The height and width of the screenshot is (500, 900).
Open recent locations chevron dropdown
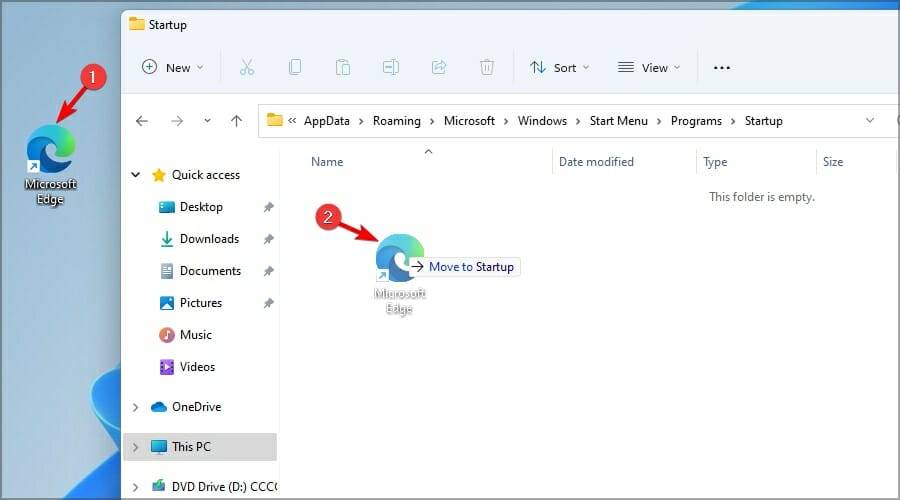pyautogui.click(x=207, y=121)
